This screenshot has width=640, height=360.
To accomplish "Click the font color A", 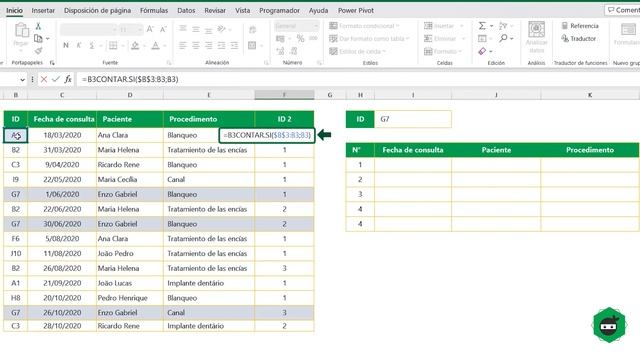I will point(156,45).
